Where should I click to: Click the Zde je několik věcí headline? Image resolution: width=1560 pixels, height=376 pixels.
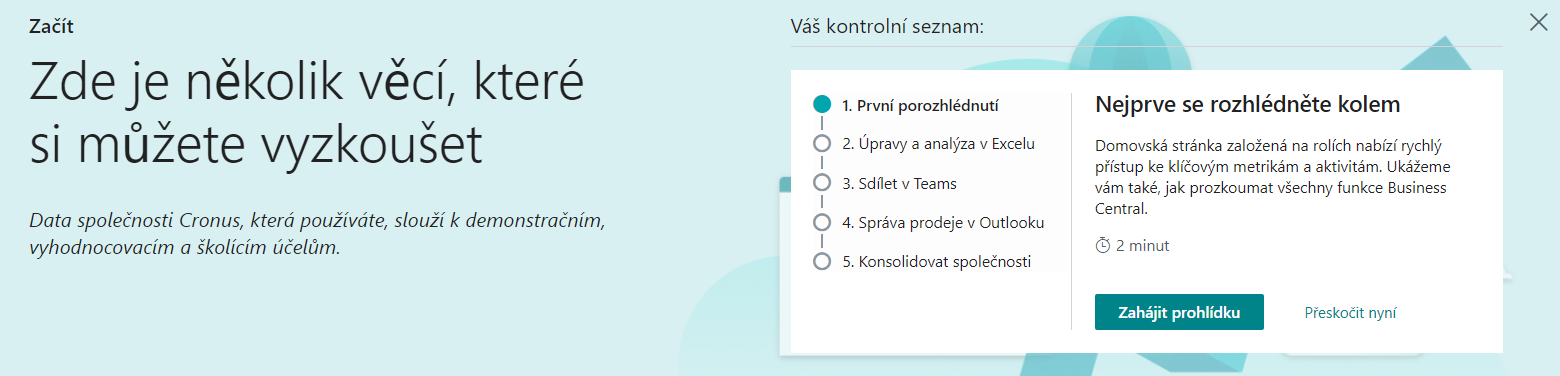[x=306, y=115]
